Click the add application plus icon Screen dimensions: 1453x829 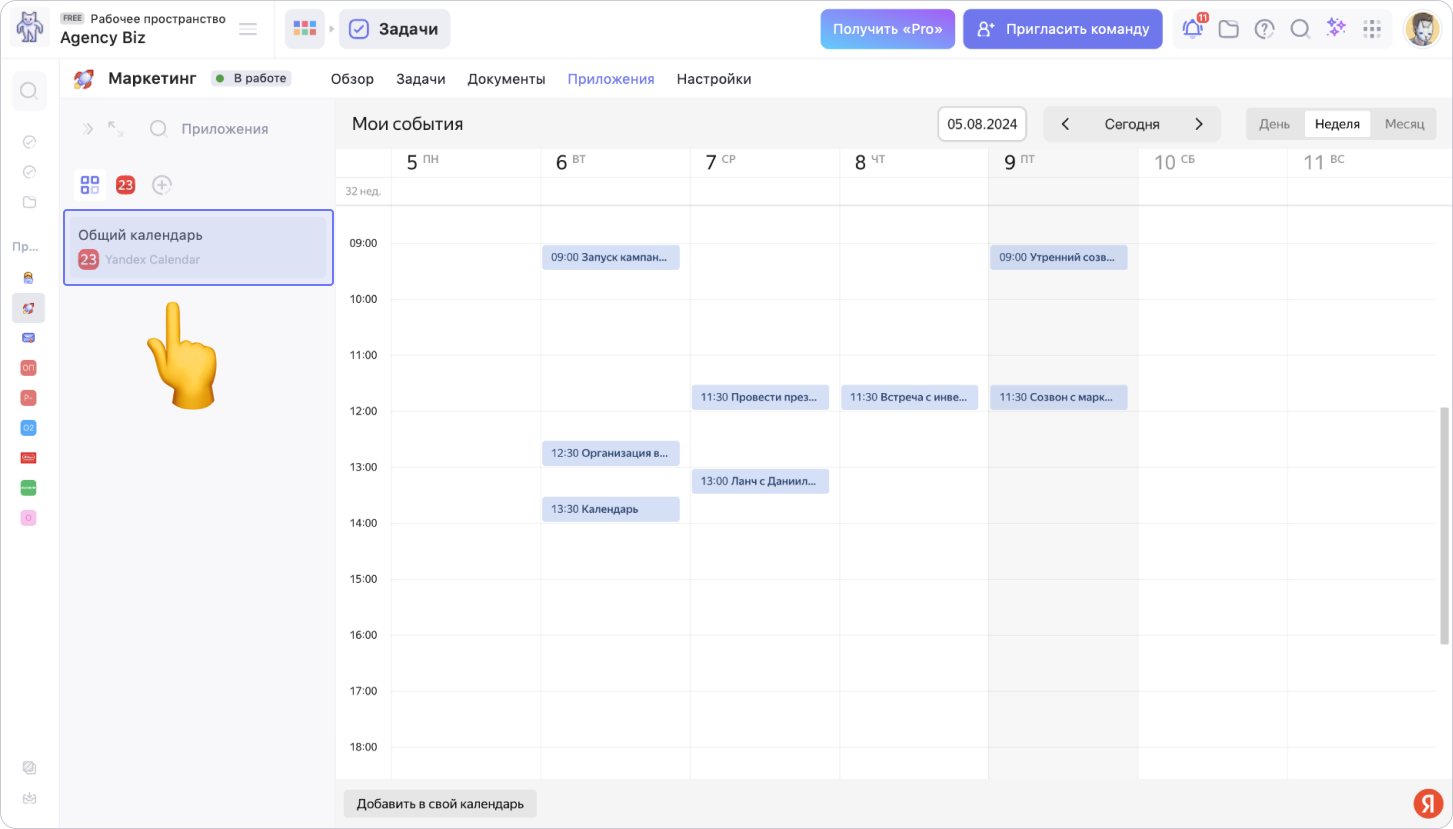click(162, 185)
